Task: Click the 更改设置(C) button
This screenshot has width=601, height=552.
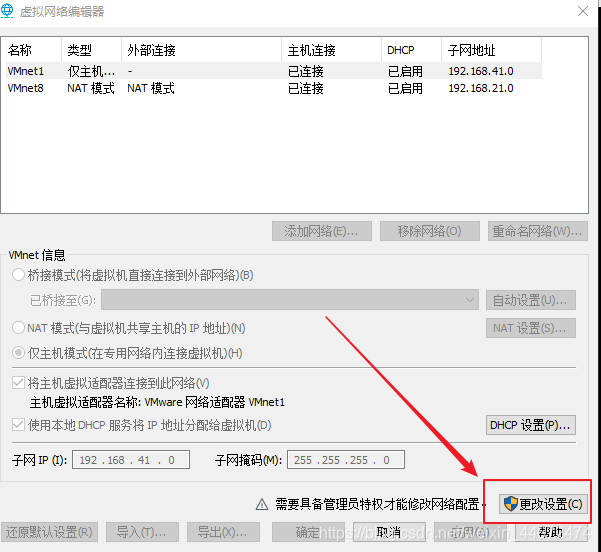Action: coord(543,504)
